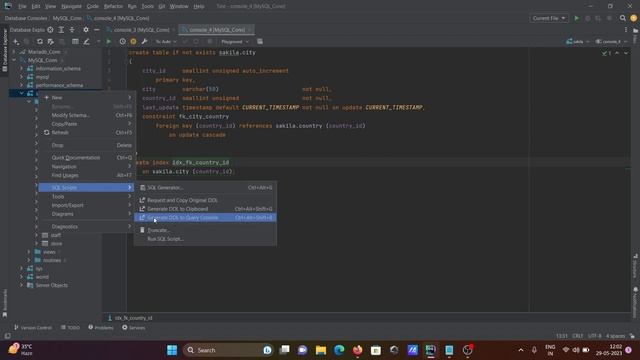The width and height of the screenshot is (640, 360).
Task: Click the UTF-8 encoding status entry
Action: click(x=594, y=336)
